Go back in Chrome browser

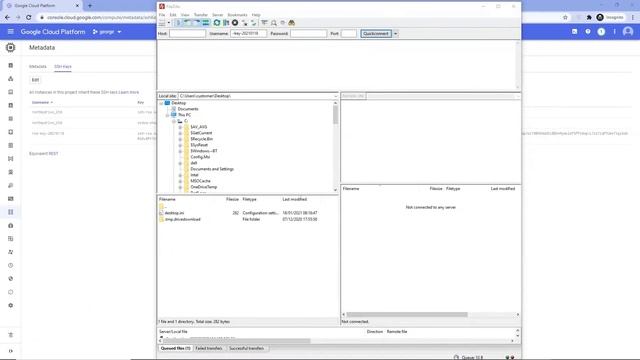[7, 18]
